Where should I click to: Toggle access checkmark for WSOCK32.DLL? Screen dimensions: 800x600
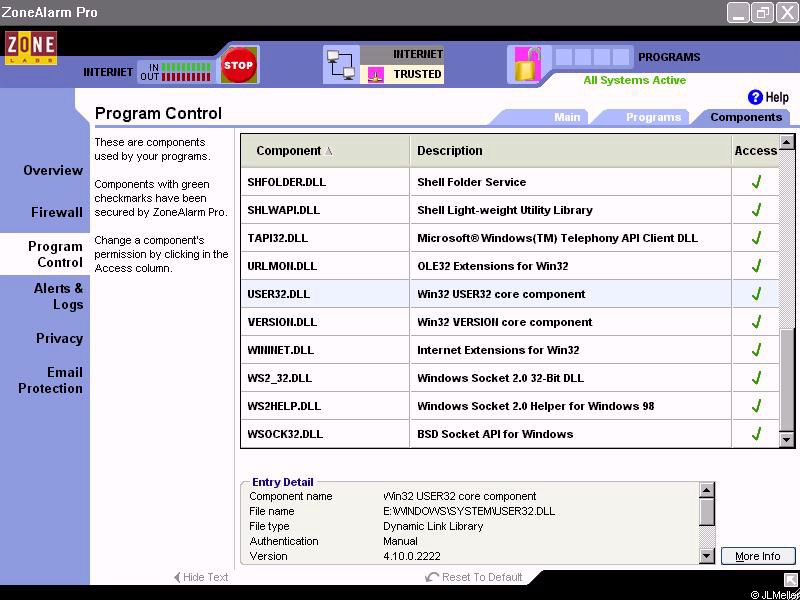(756, 435)
